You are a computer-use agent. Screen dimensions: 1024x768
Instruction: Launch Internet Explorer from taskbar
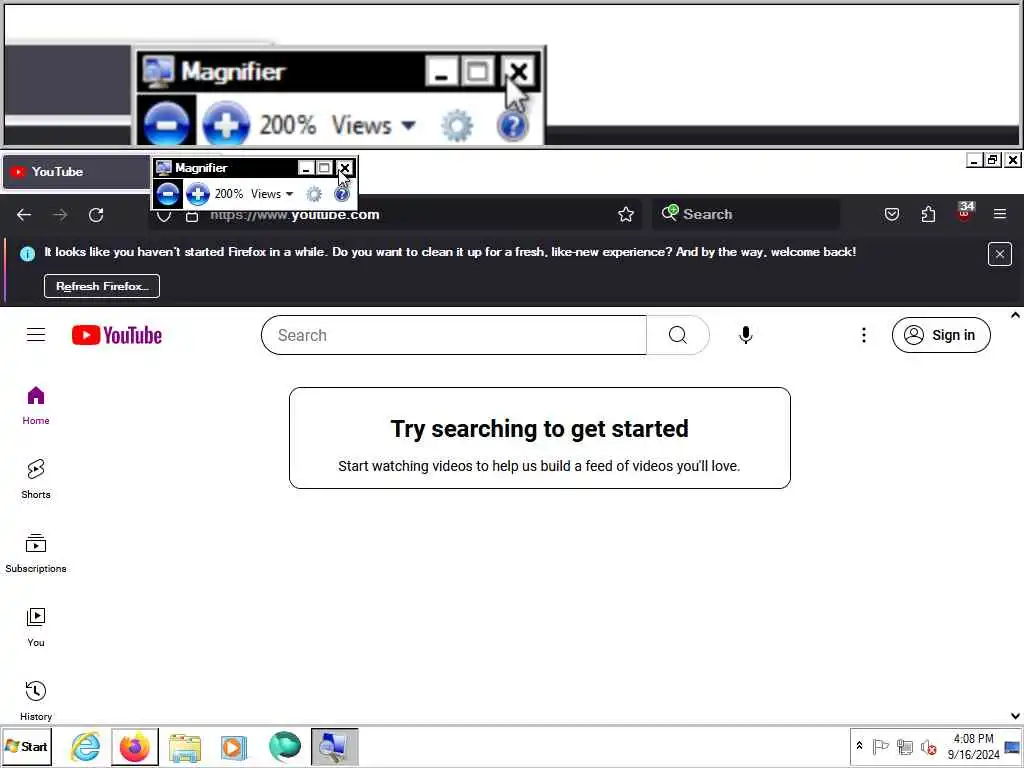(86, 746)
